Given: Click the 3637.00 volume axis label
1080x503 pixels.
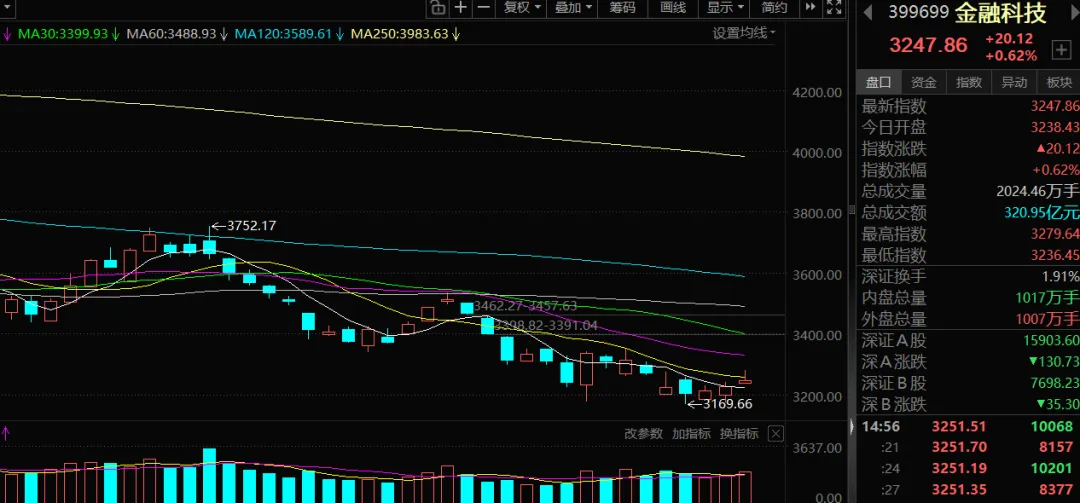Looking at the screenshot, I should 816,449.
